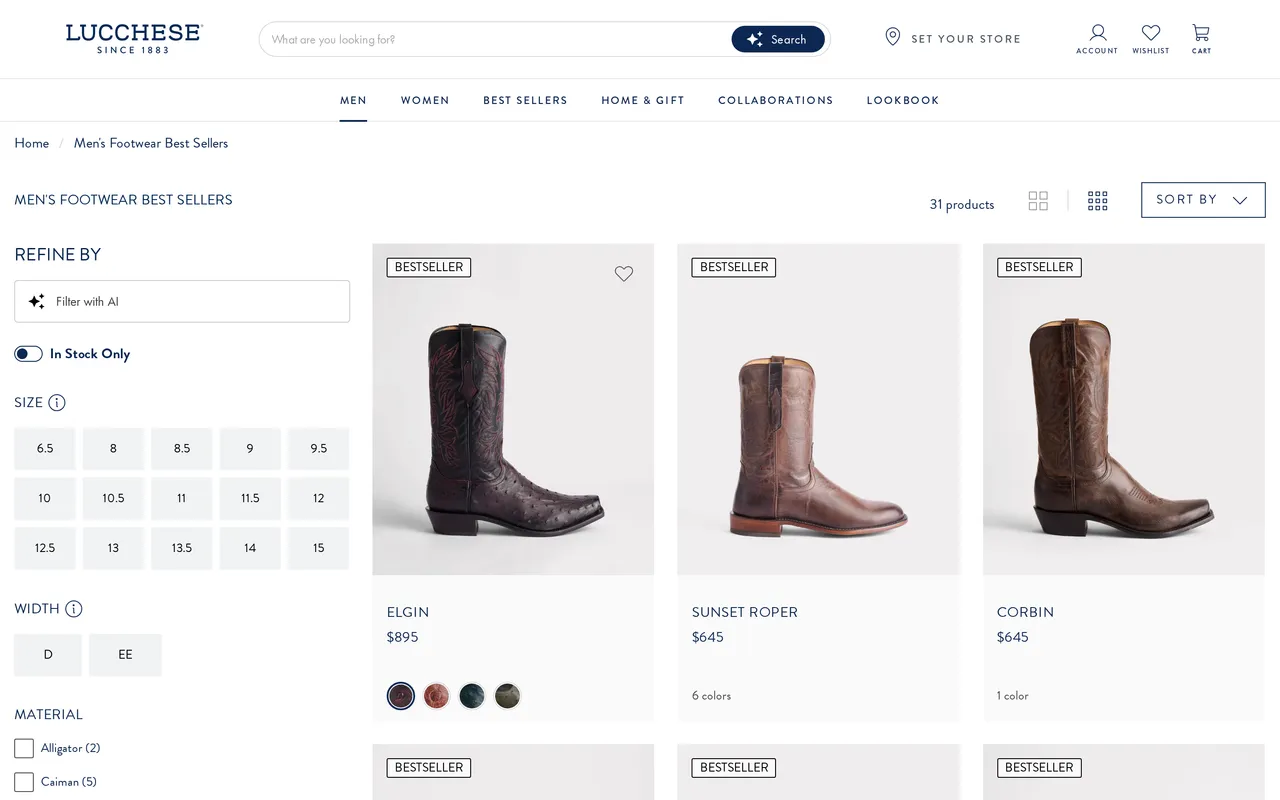1280x800 pixels.
Task: Click the Filter with AI field
Action: (x=182, y=301)
